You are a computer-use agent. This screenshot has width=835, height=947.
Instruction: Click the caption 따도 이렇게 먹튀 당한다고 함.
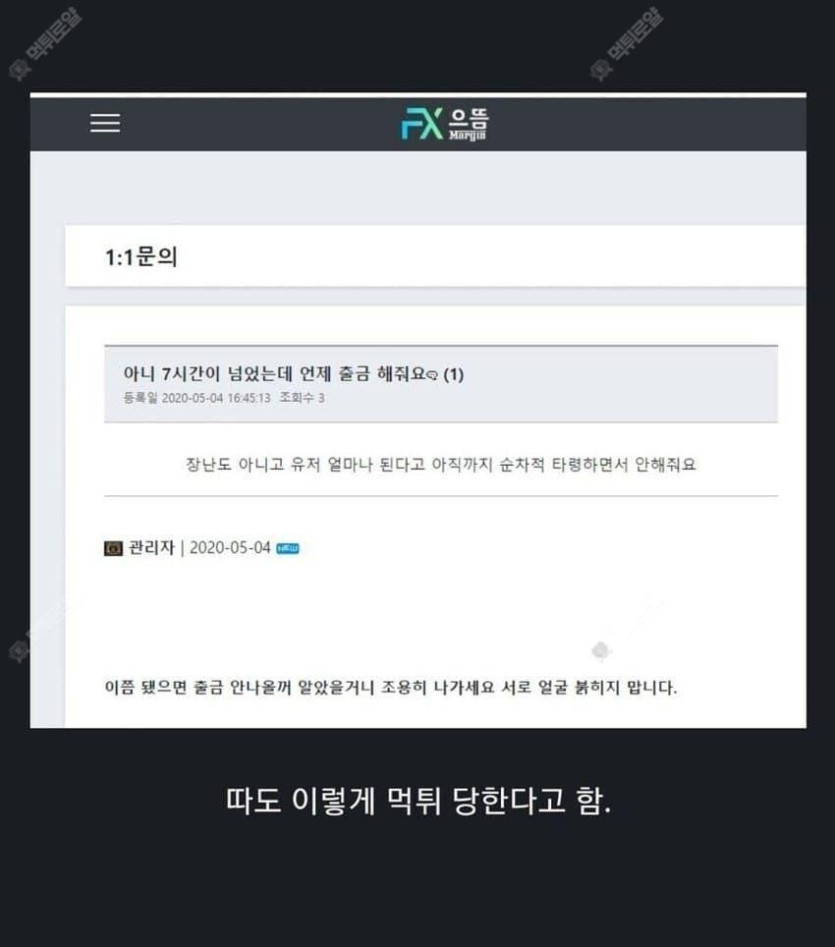(418, 801)
